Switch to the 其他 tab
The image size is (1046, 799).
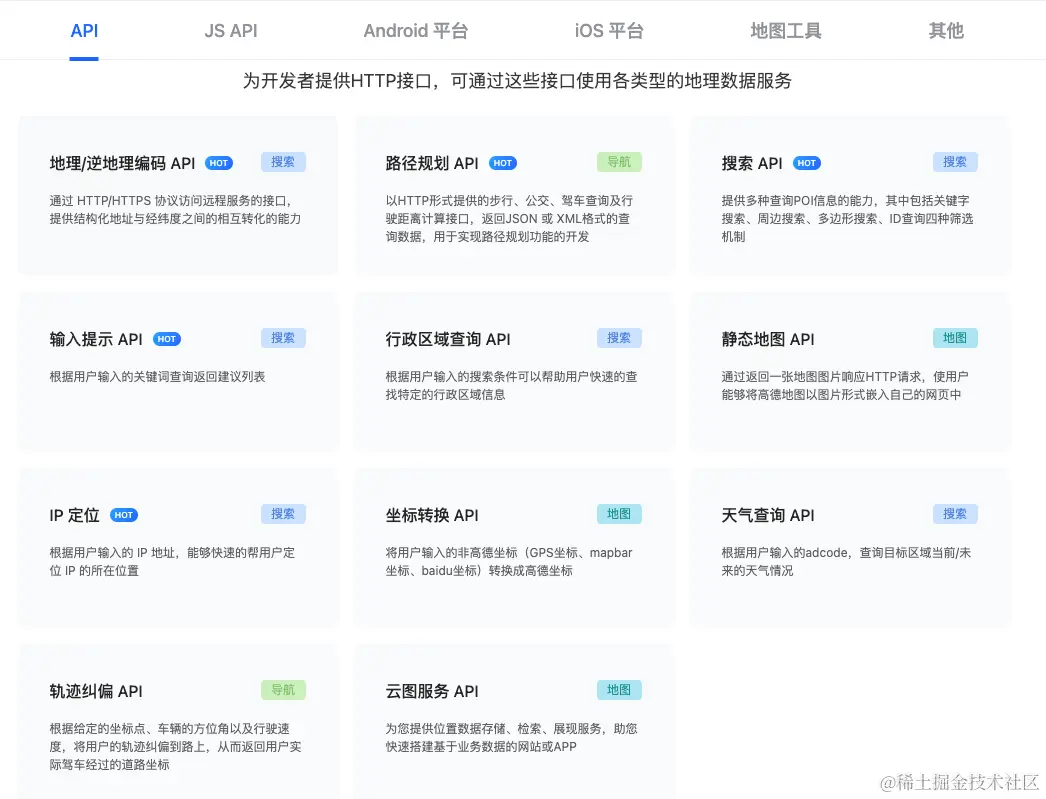click(946, 31)
